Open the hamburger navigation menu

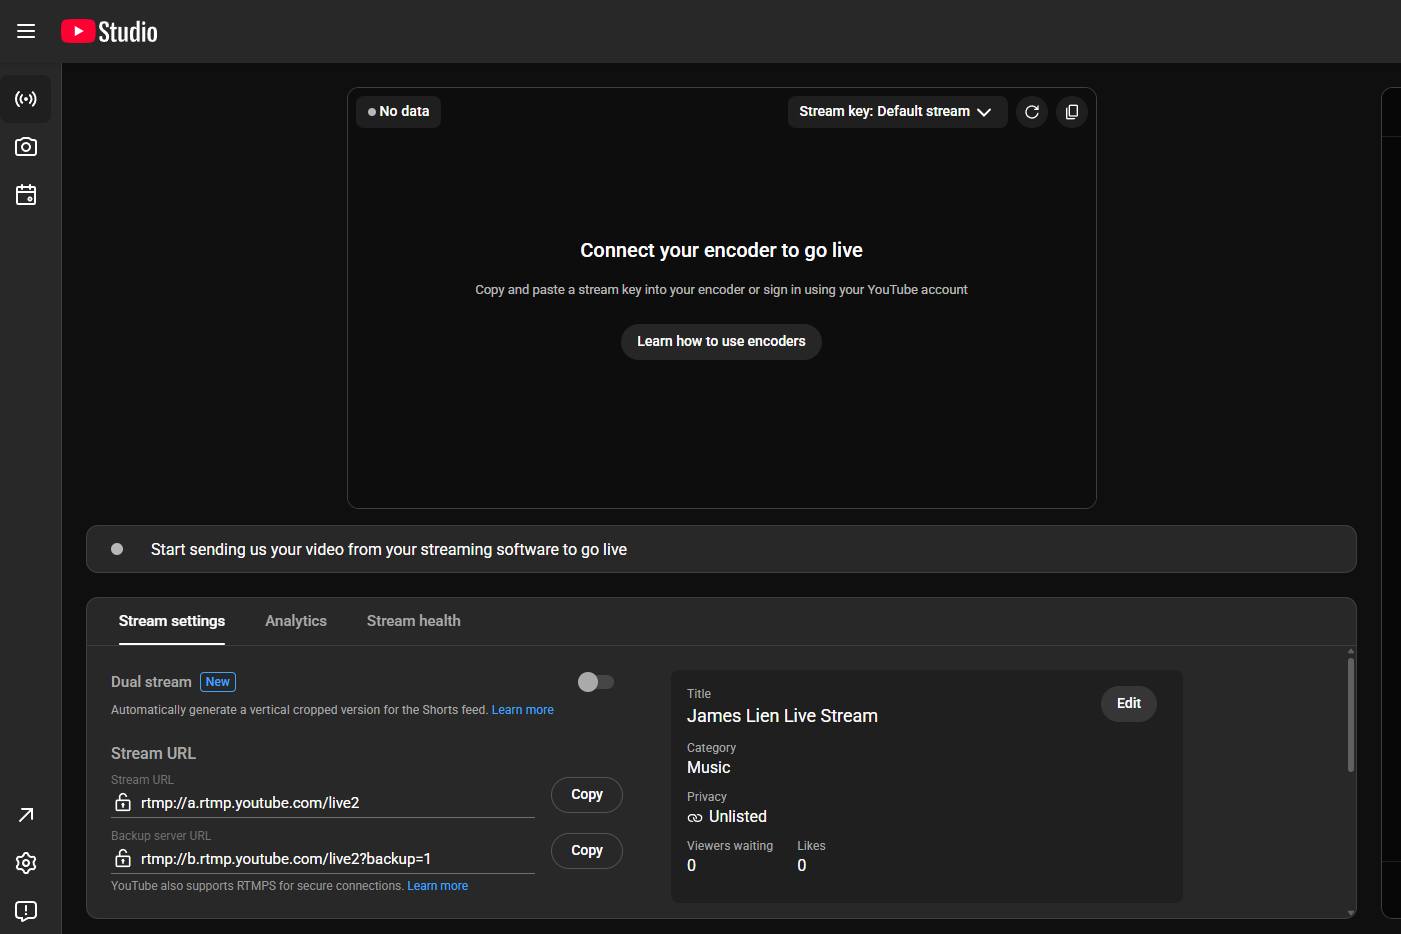pos(26,31)
